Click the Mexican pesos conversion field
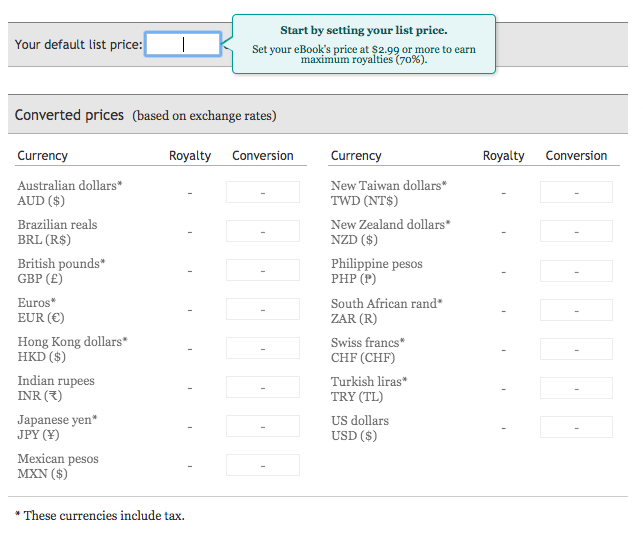This screenshot has height=534, width=643. pos(262,466)
